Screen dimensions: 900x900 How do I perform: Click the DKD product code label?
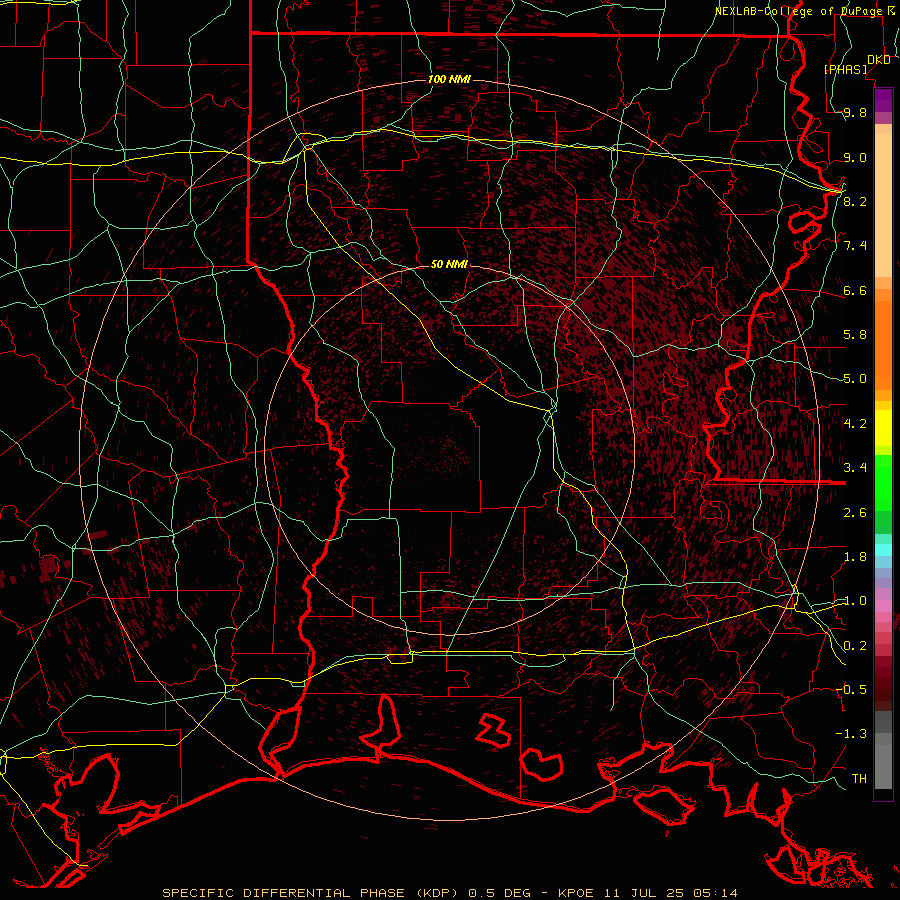(x=879, y=60)
